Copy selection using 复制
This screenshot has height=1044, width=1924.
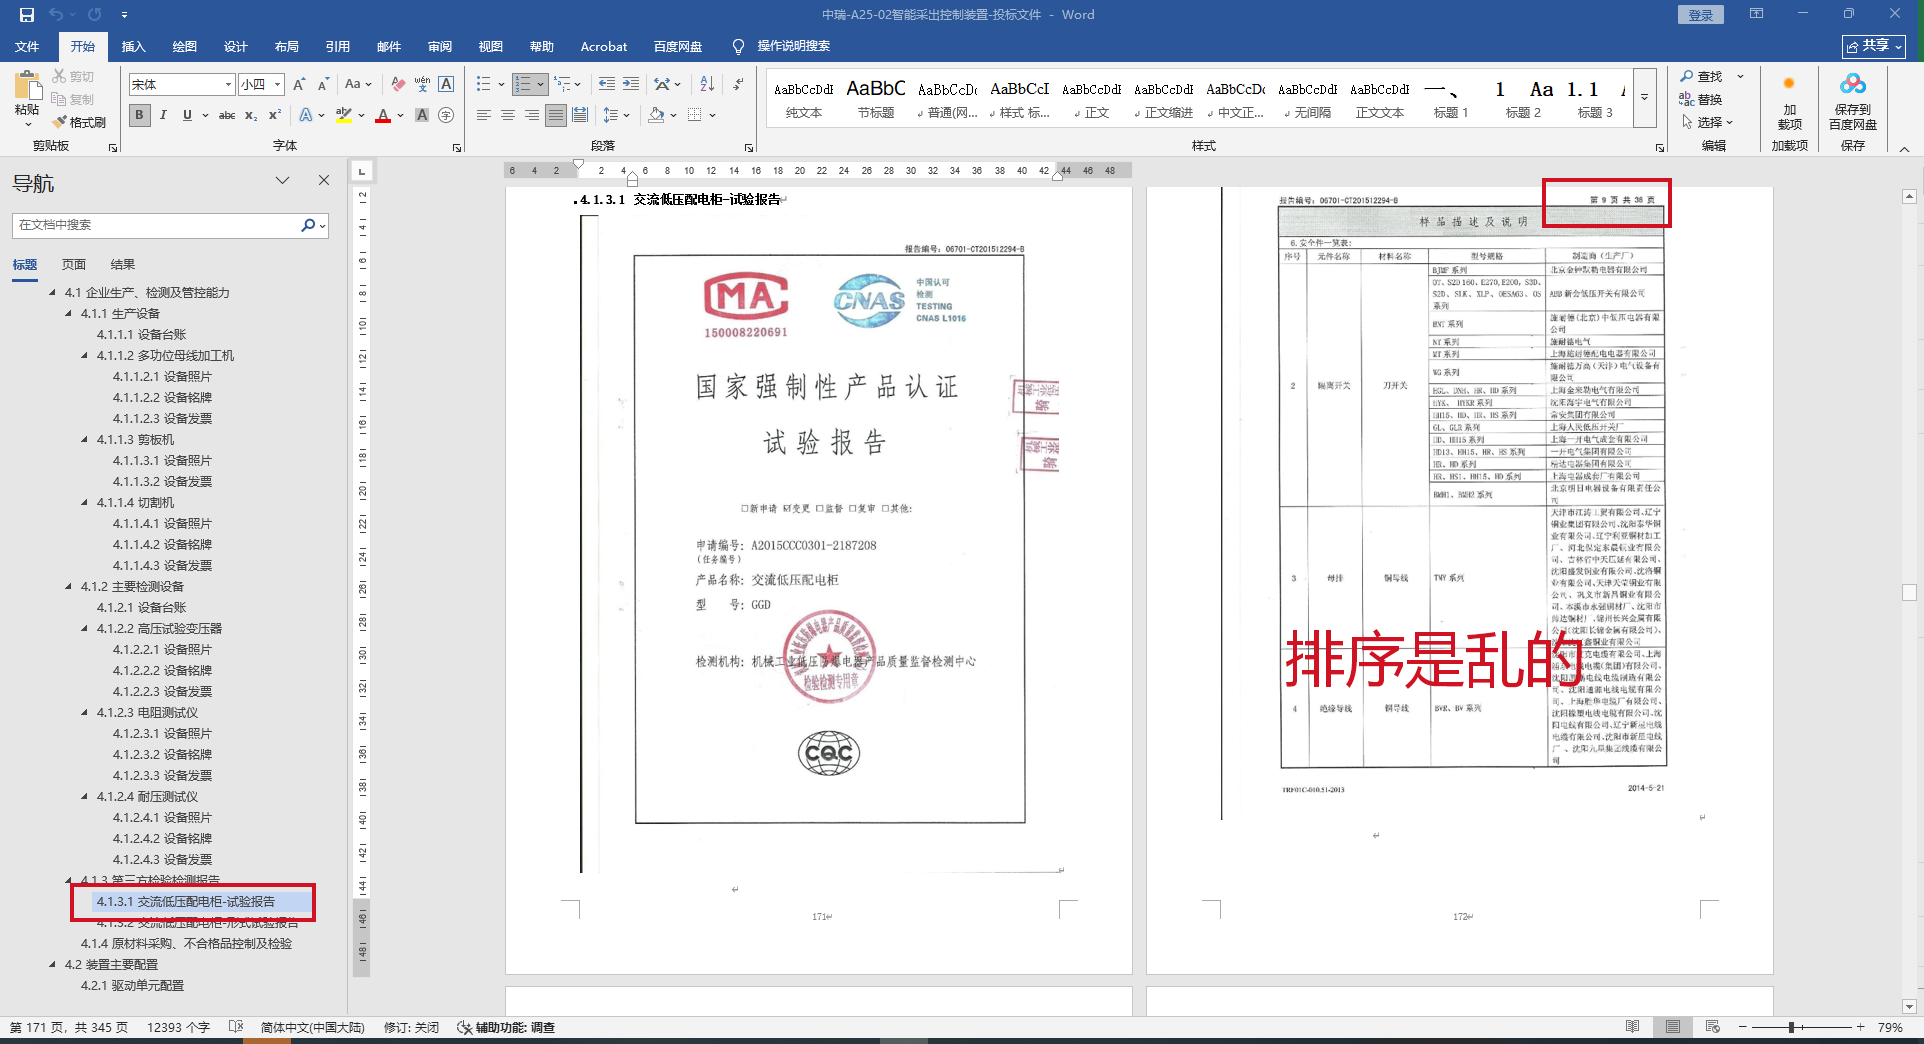click(x=73, y=99)
